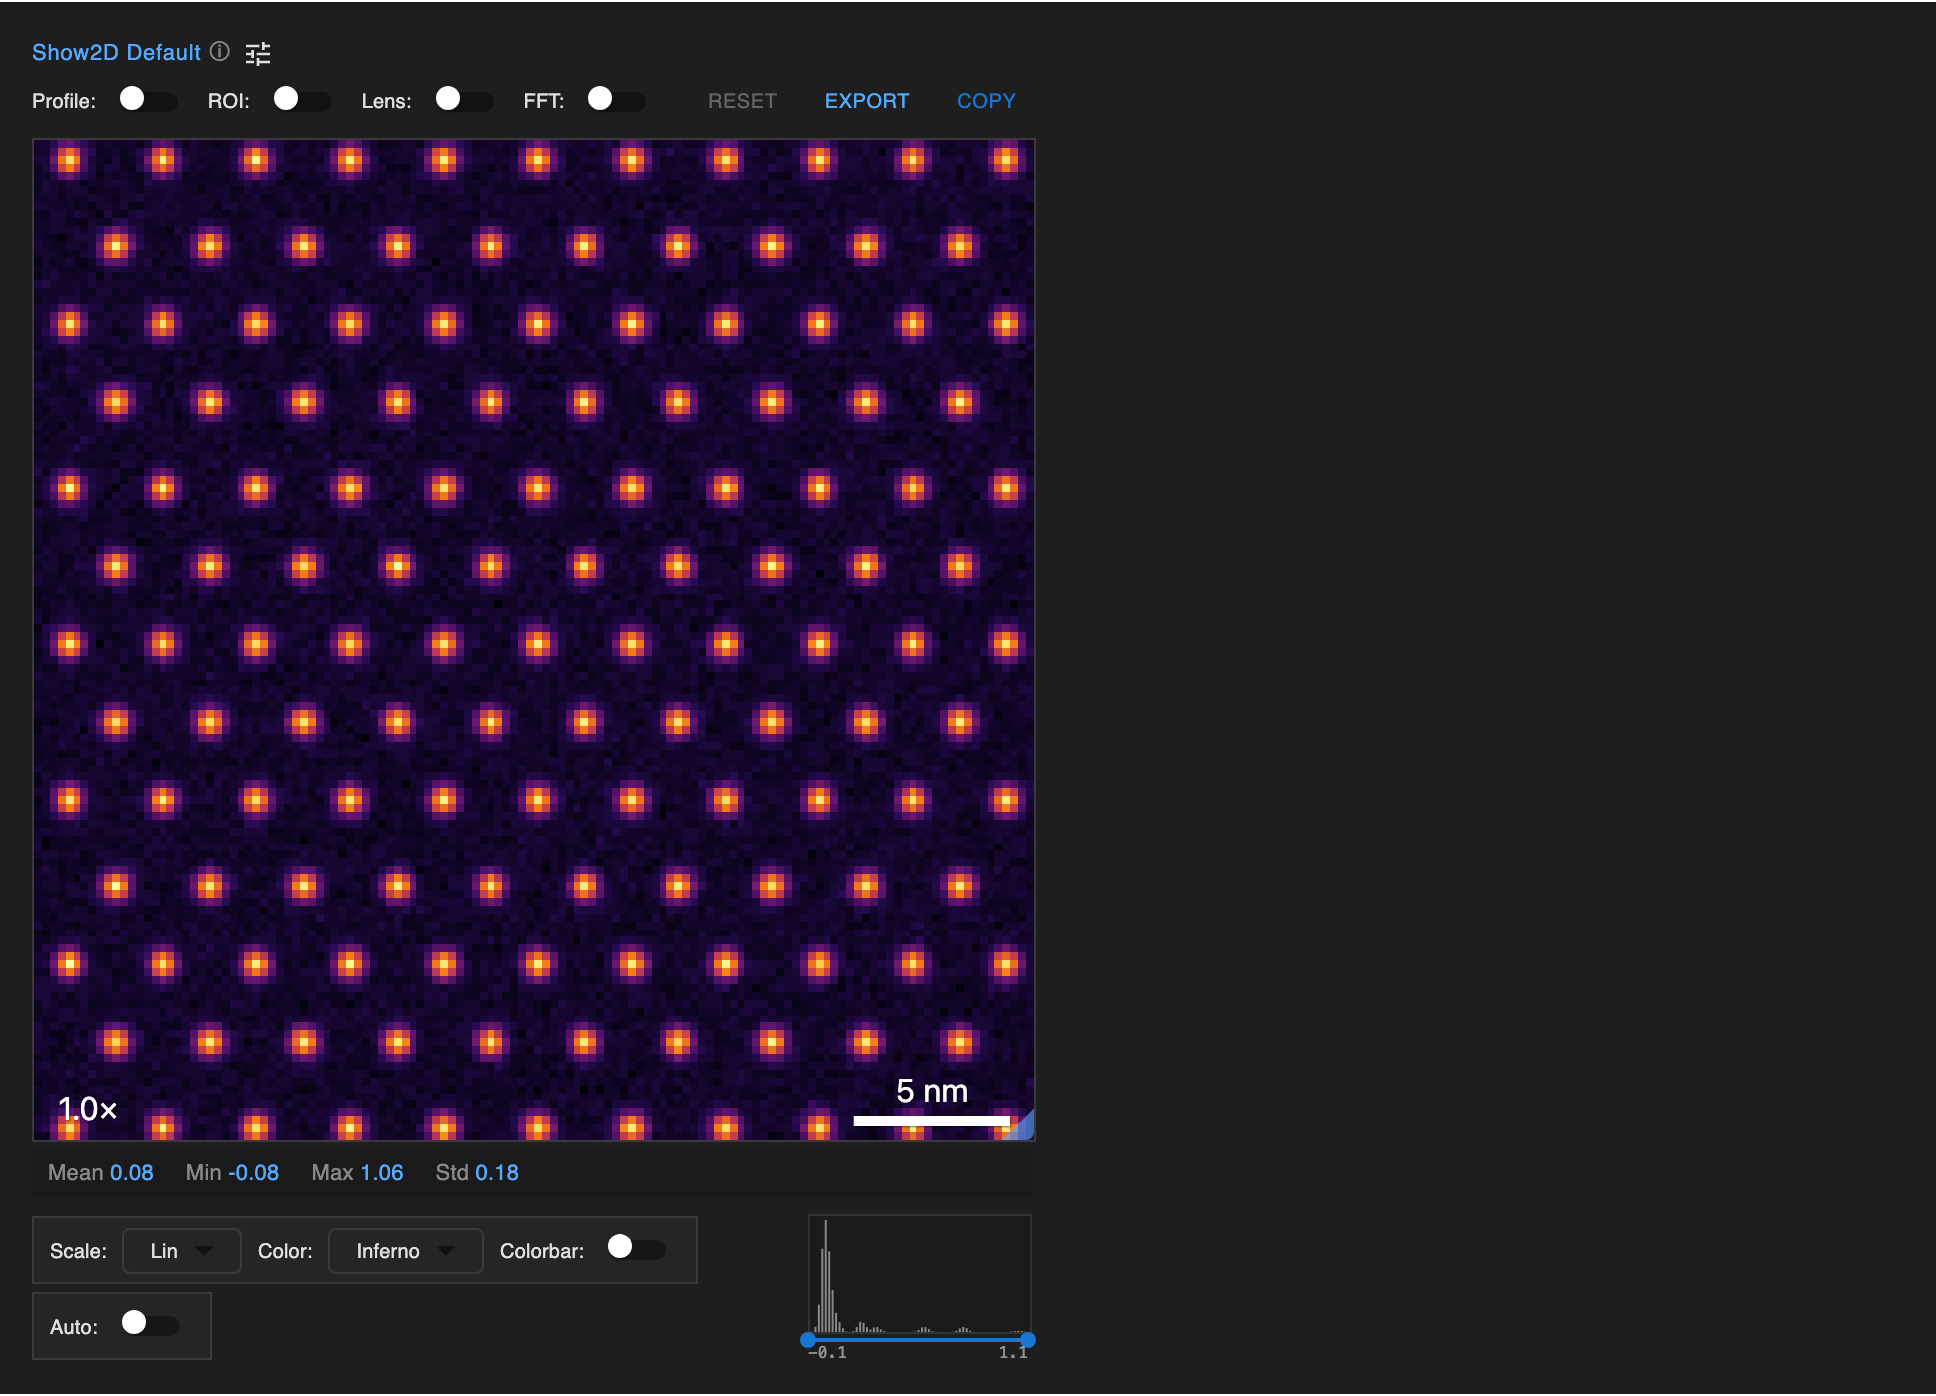Copy the image using COPY
This screenshot has height=1396, width=1936.
985,101
